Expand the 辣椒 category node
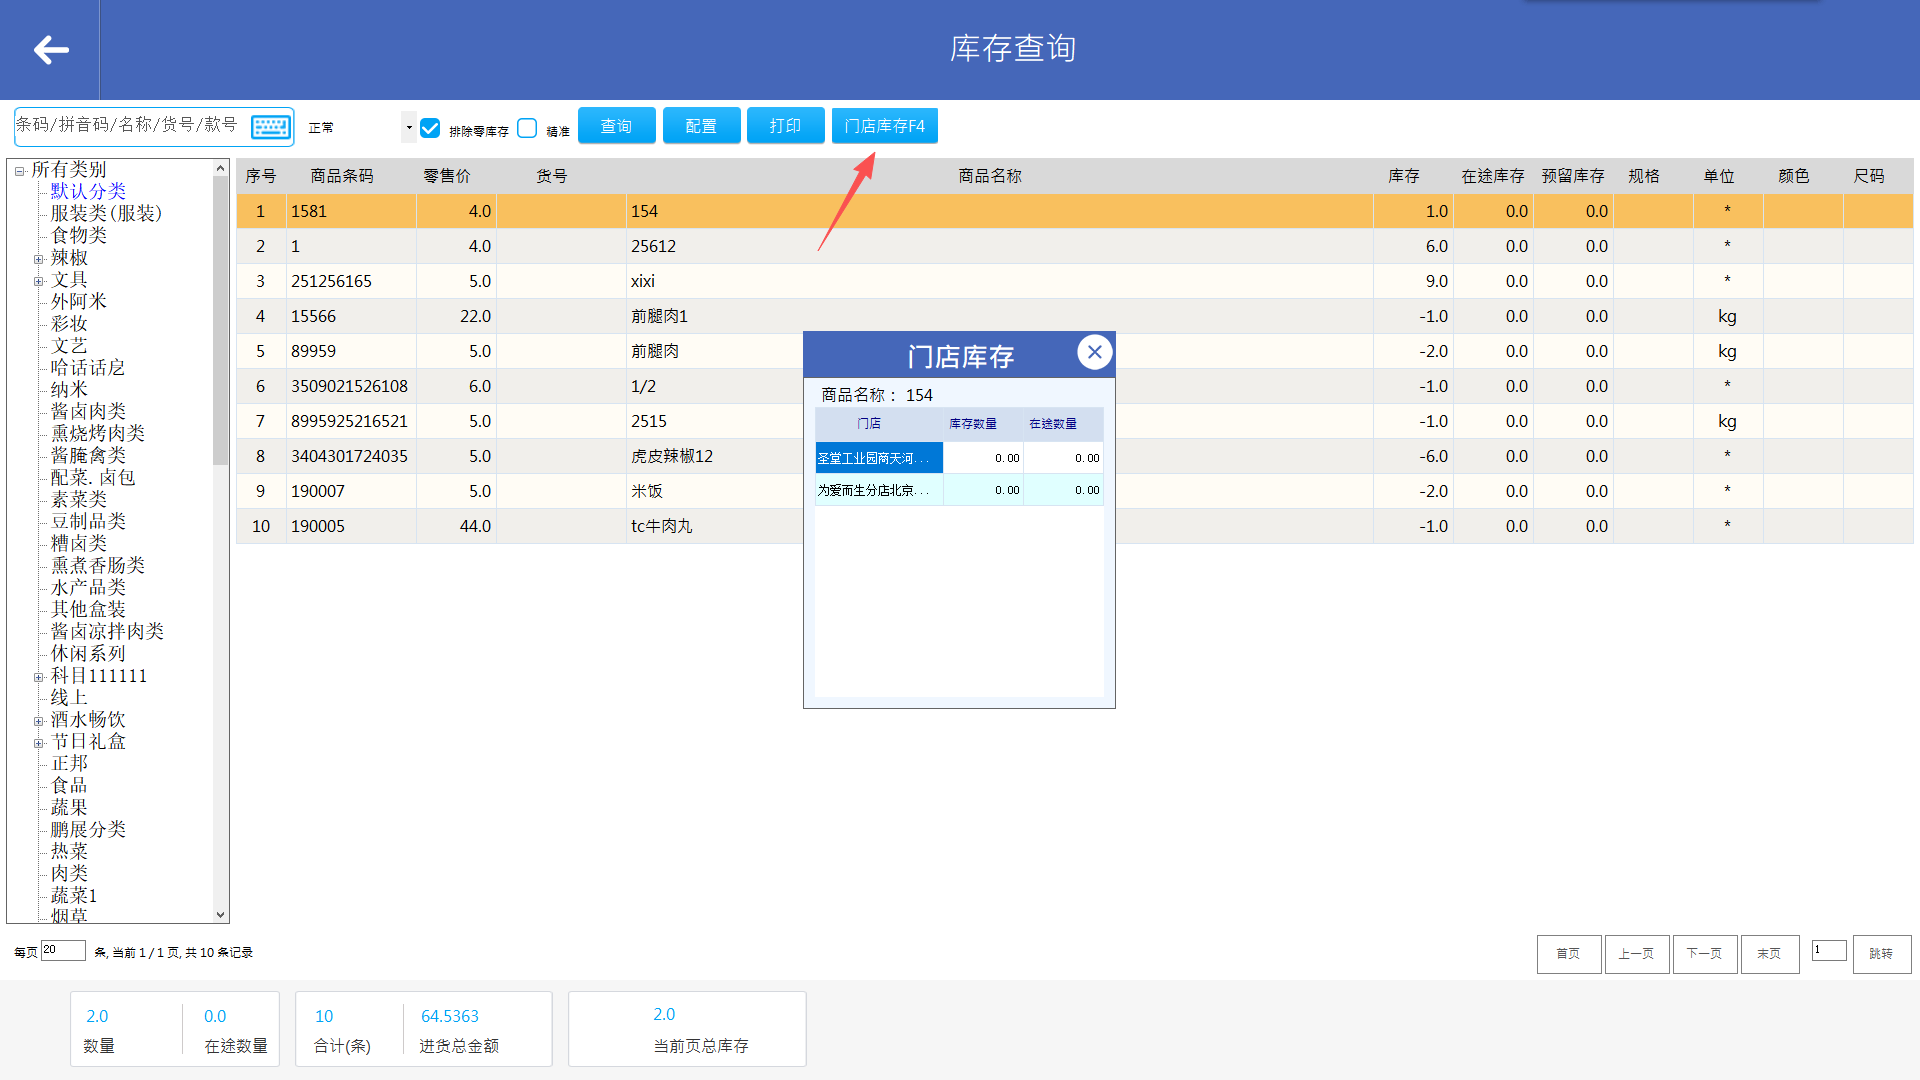The height and width of the screenshot is (1080, 1920). [x=39, y=259]
